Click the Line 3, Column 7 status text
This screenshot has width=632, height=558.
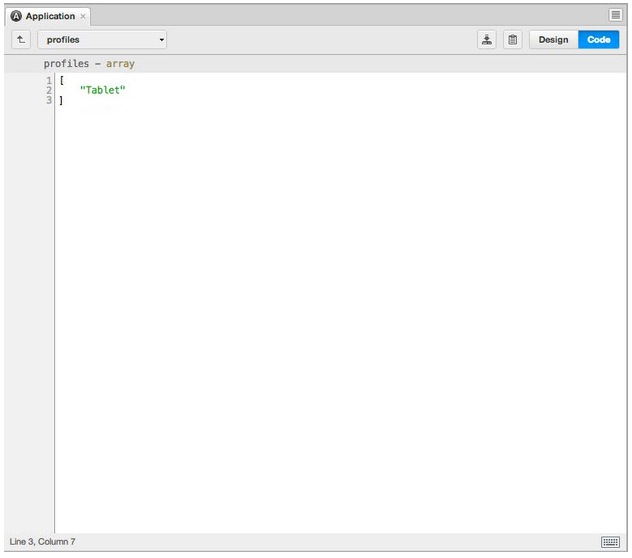[42, 542]
